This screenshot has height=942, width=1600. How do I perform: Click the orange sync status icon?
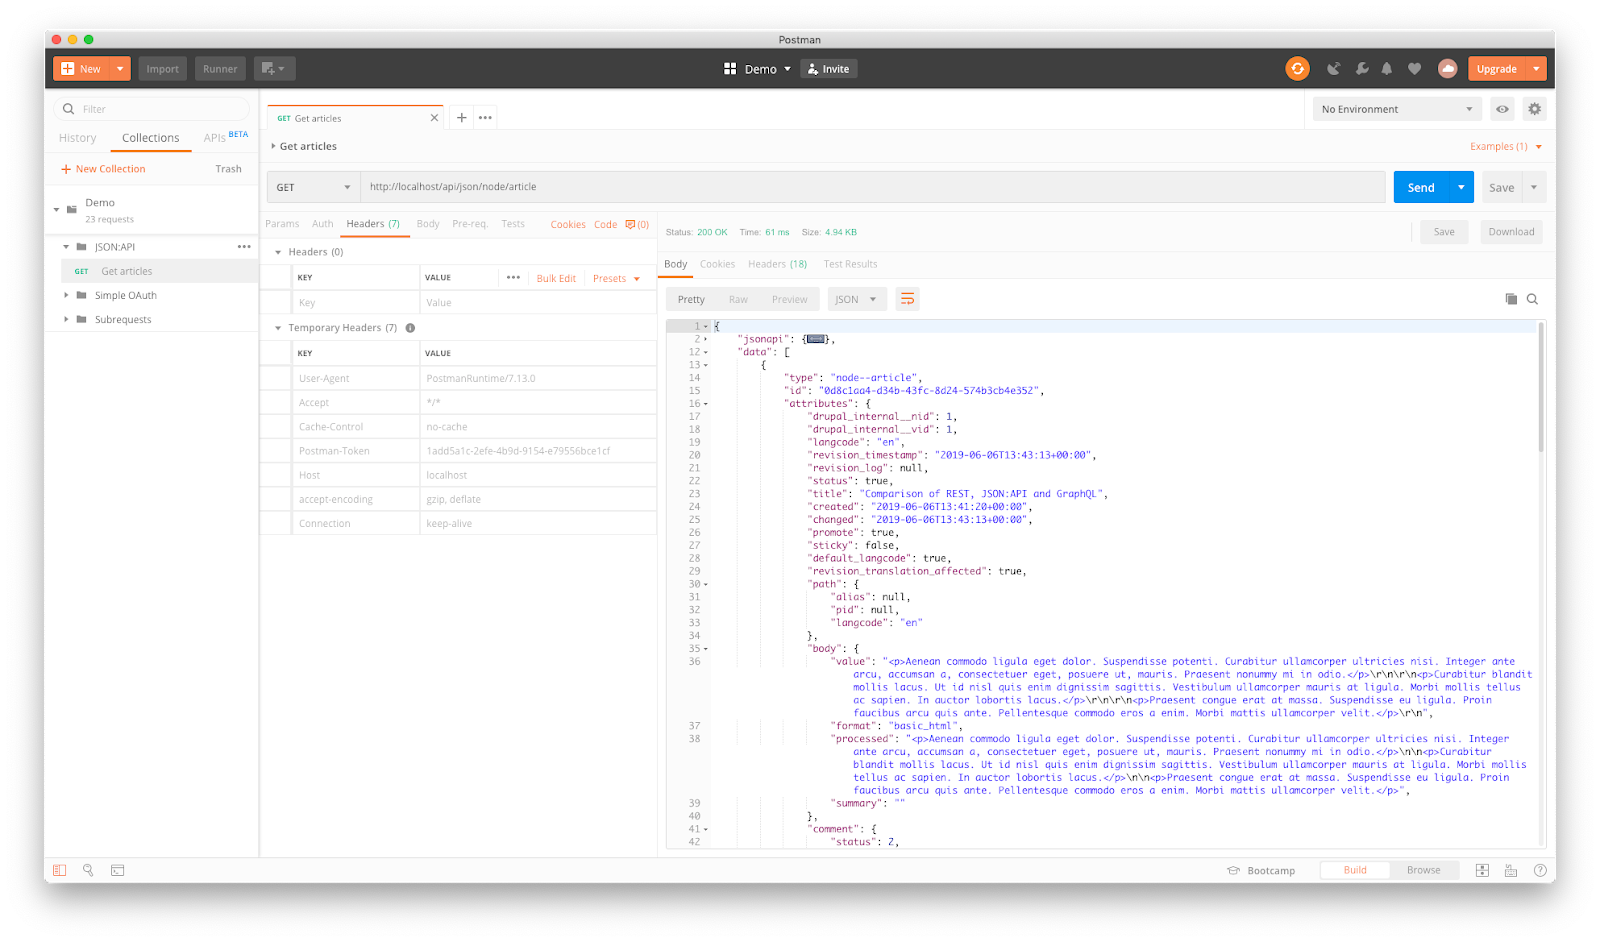click(1297, 69)
